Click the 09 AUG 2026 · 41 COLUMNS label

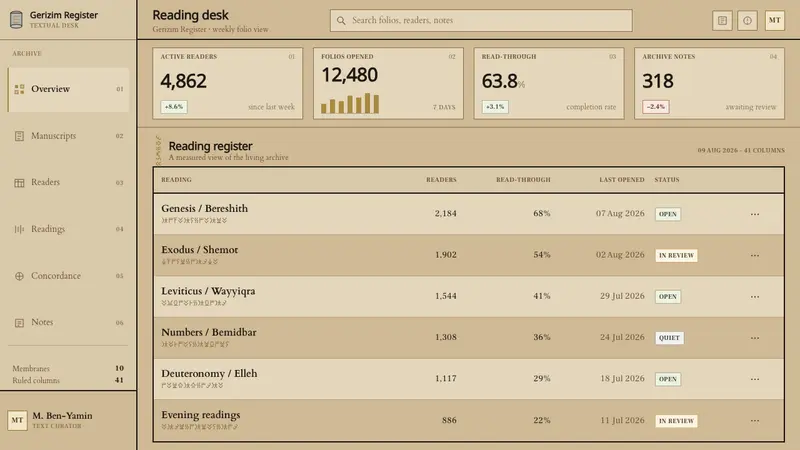tap(741, 151)
